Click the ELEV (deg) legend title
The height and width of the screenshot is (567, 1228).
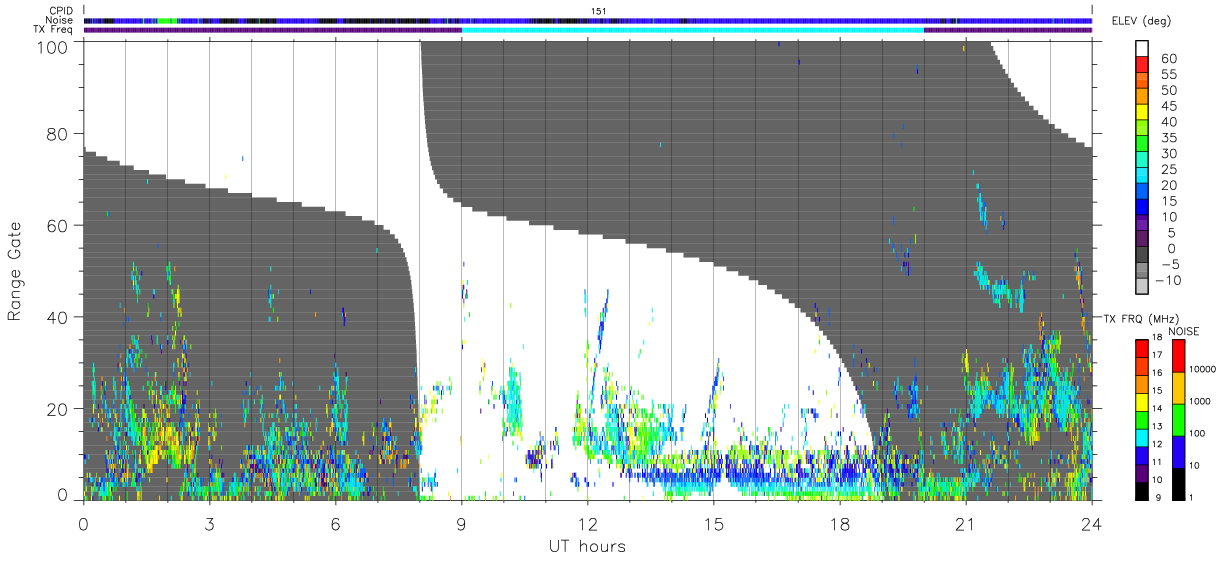1143,20
